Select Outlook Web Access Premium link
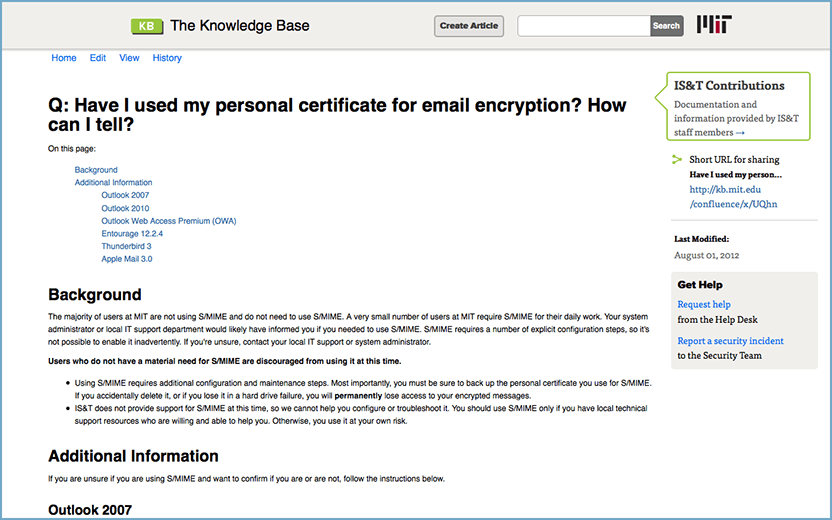 point(168,221)
